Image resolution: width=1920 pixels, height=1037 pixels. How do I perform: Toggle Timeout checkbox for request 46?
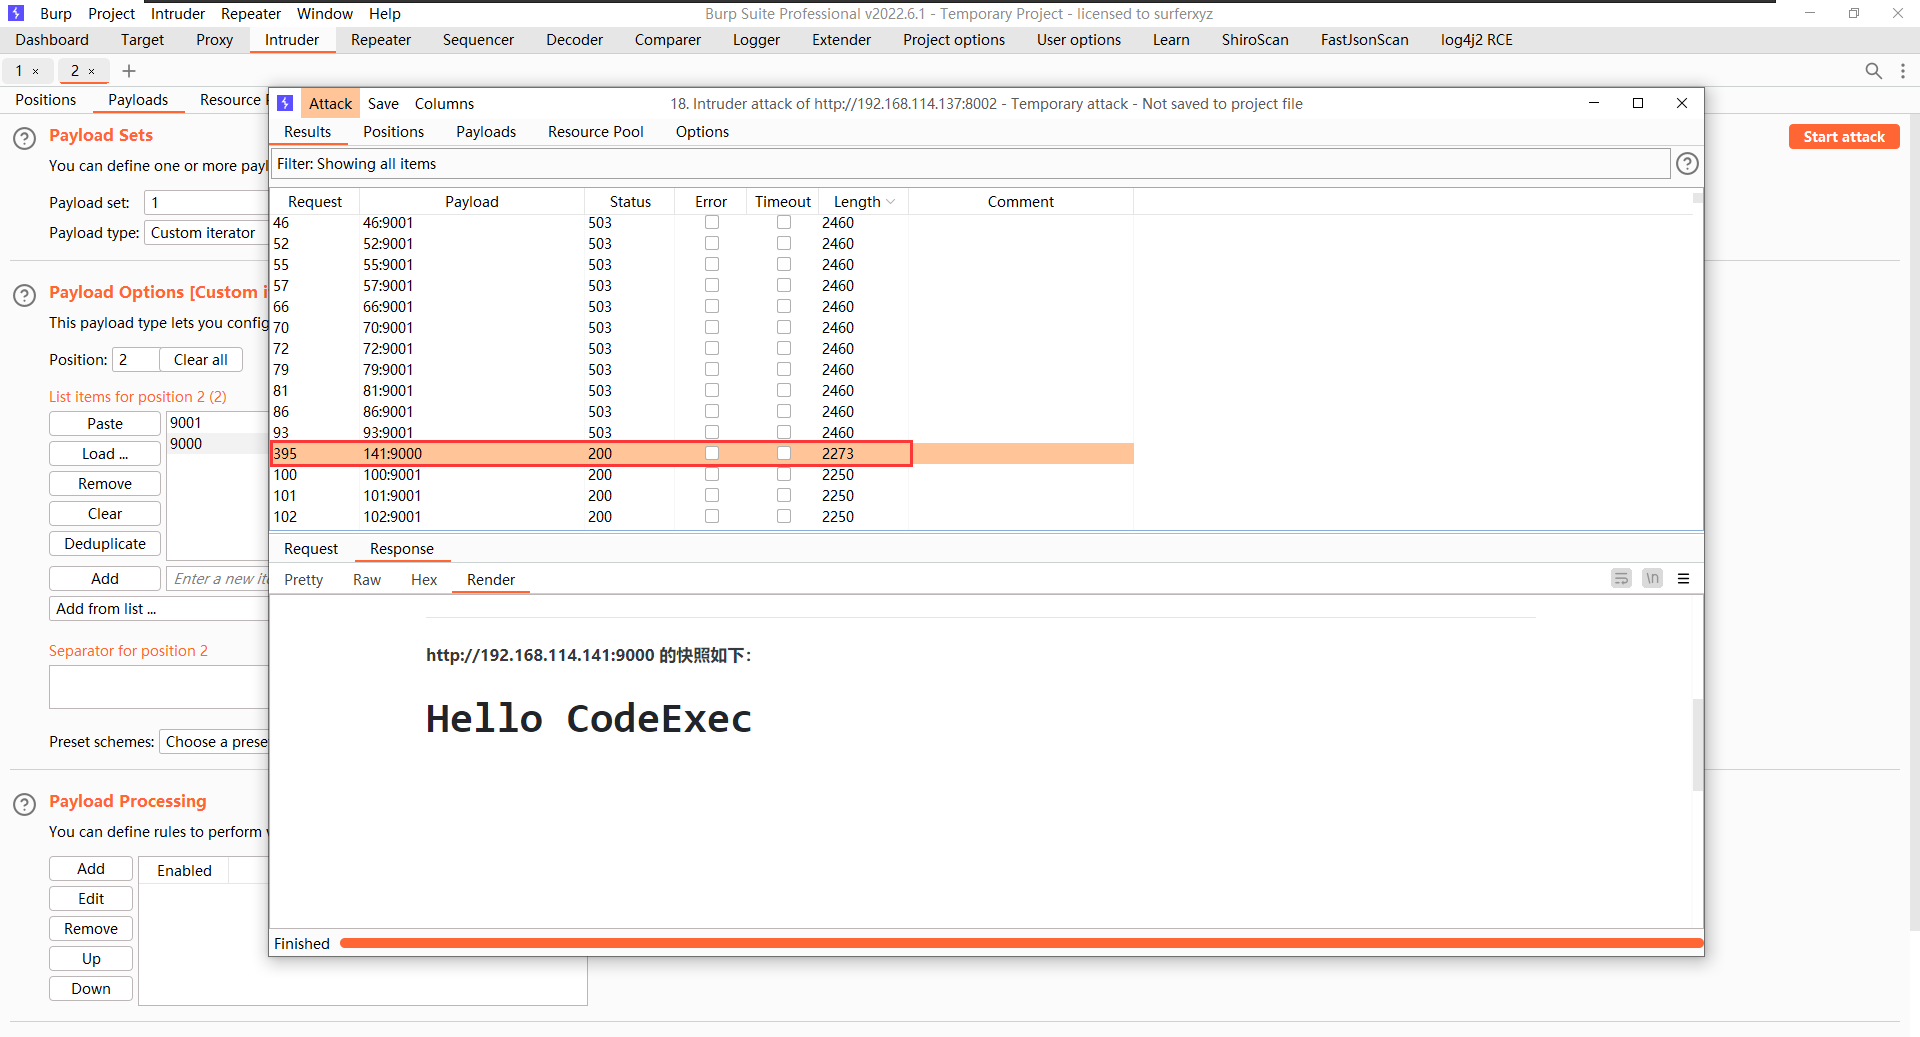[784, 222]
